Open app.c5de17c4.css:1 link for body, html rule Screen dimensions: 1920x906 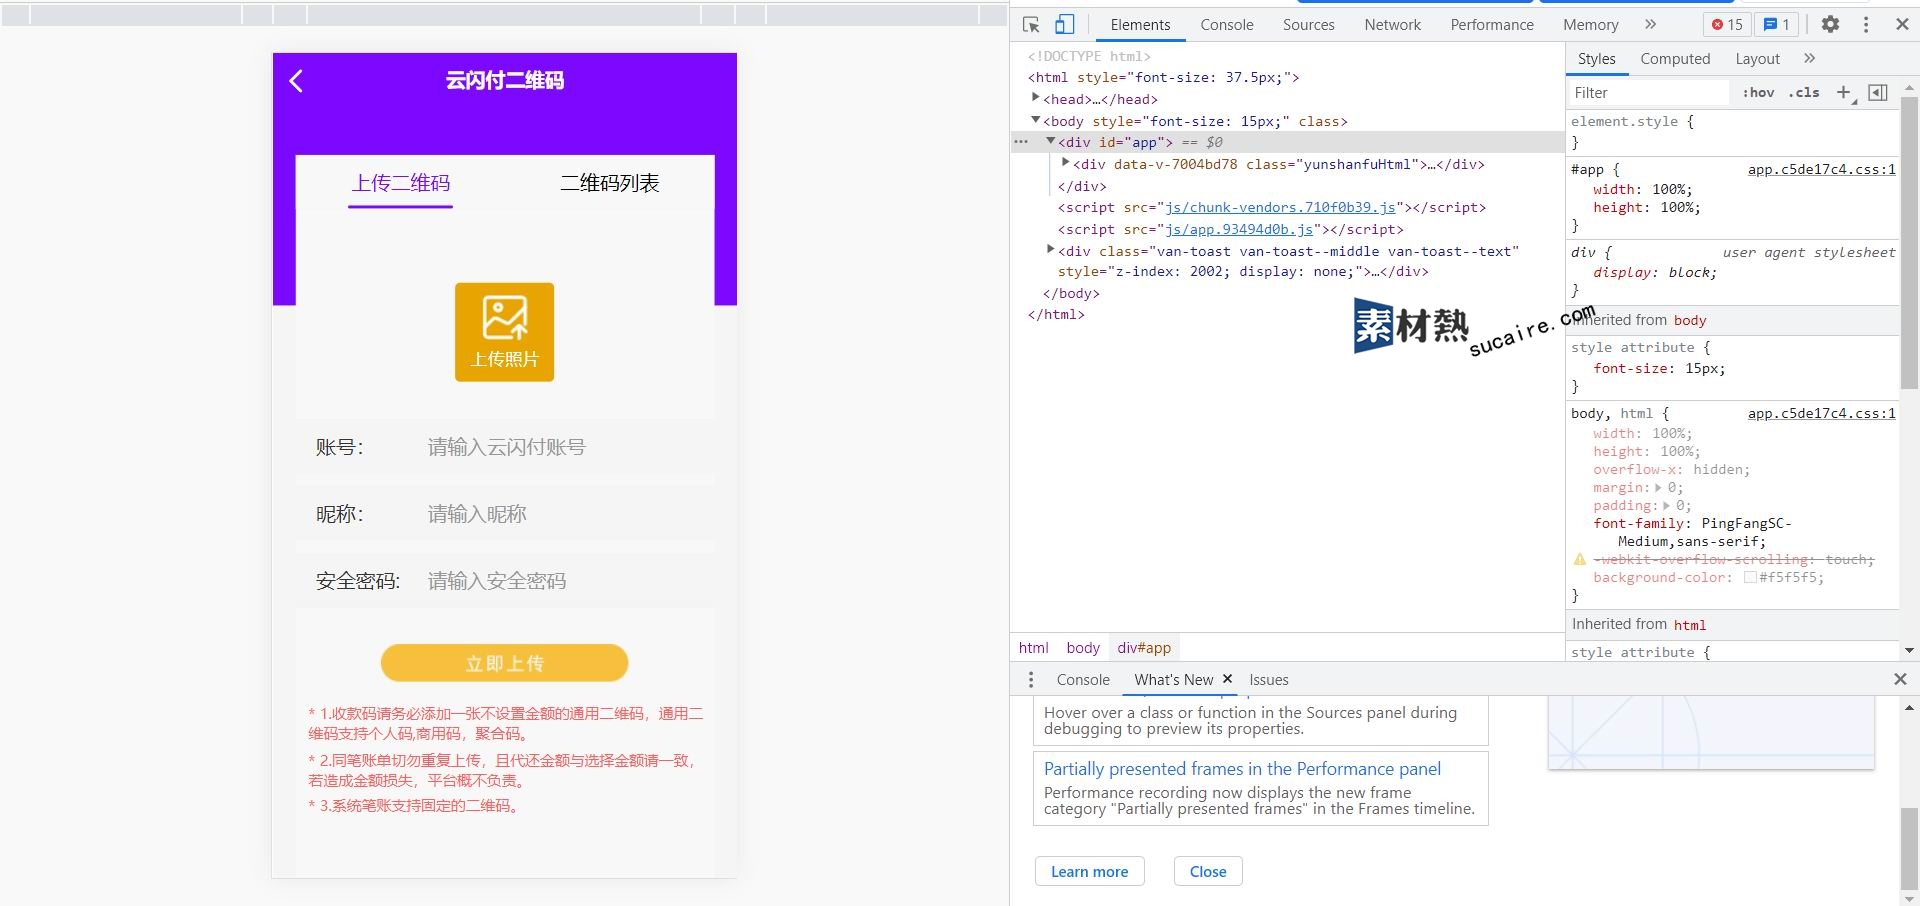pyautogui.click(x=1821, y=413)
